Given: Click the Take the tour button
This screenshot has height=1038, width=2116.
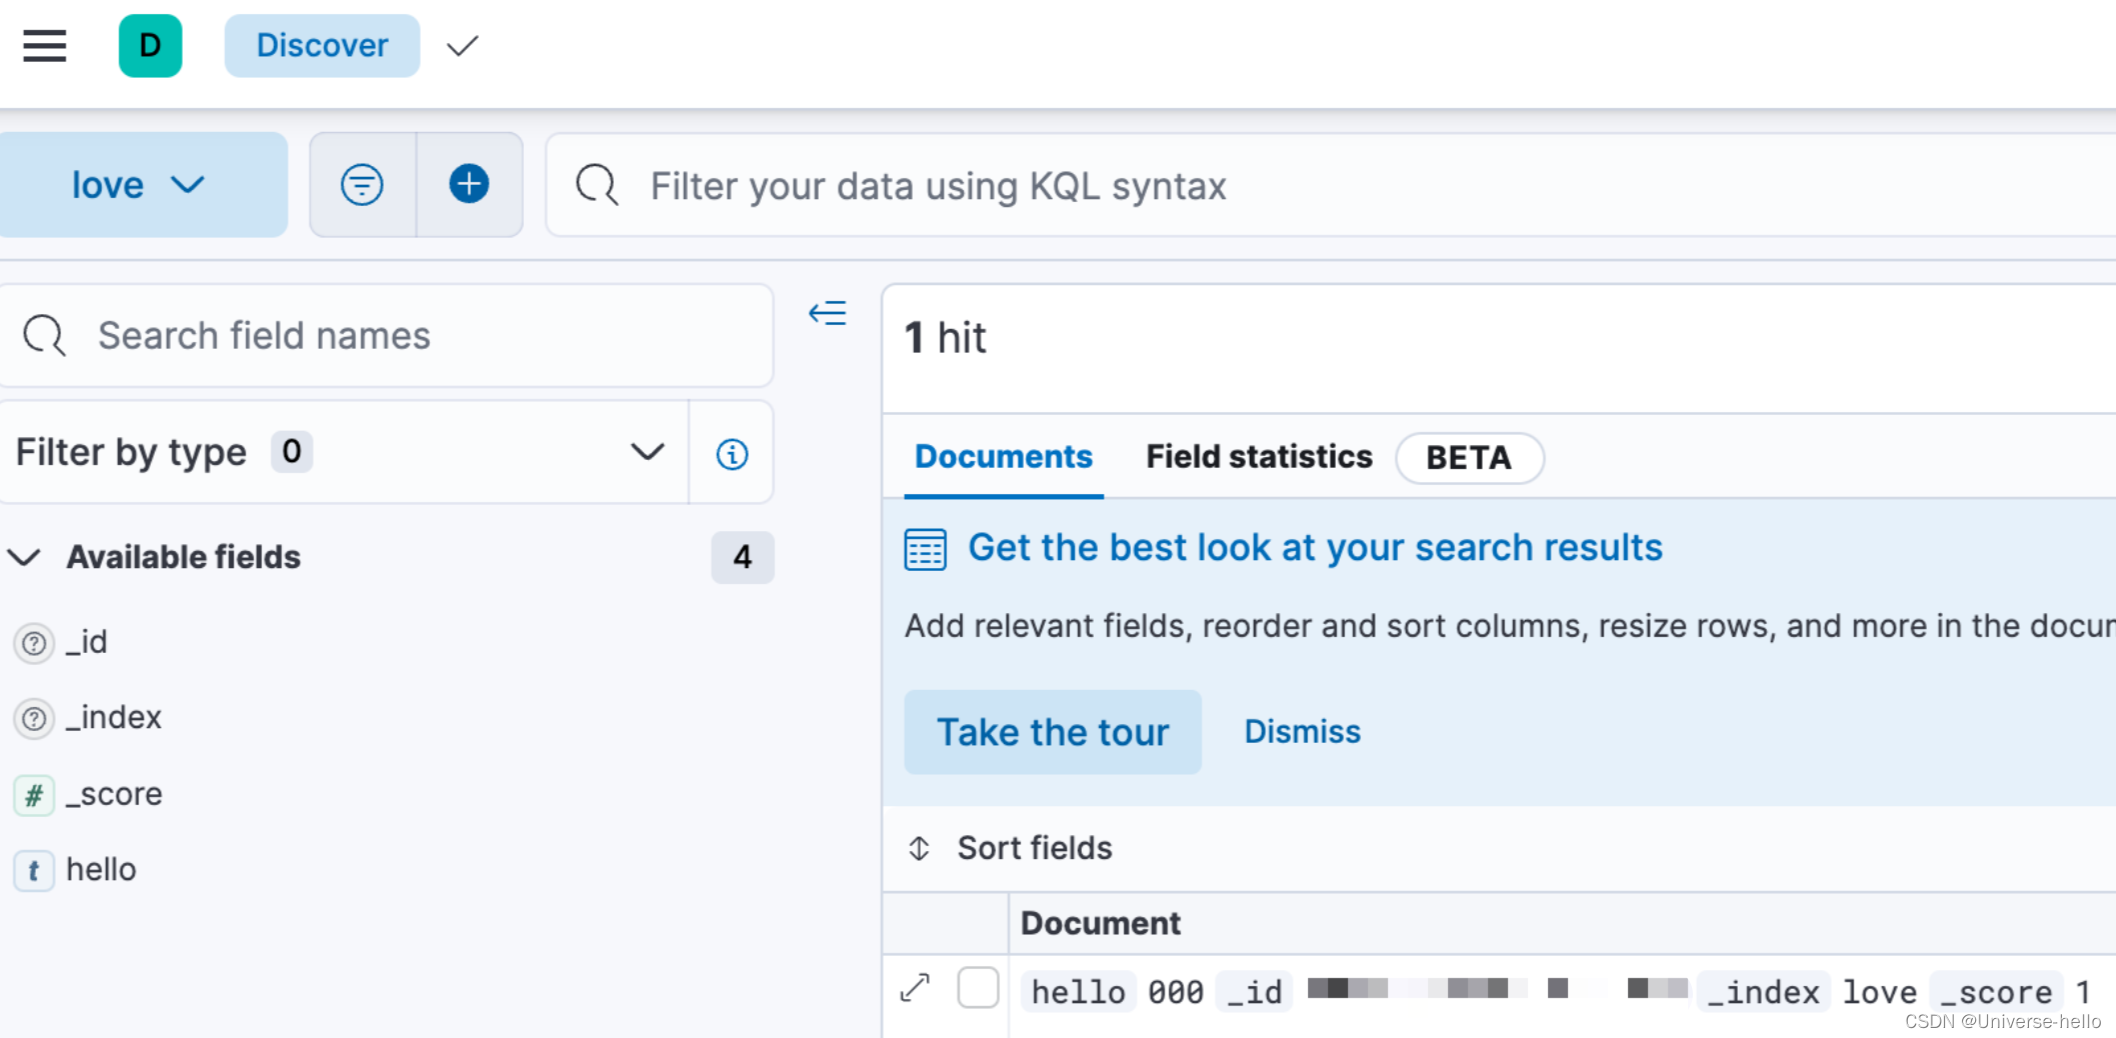Looking at the screenshot, I should click(x=1052, y=731).
